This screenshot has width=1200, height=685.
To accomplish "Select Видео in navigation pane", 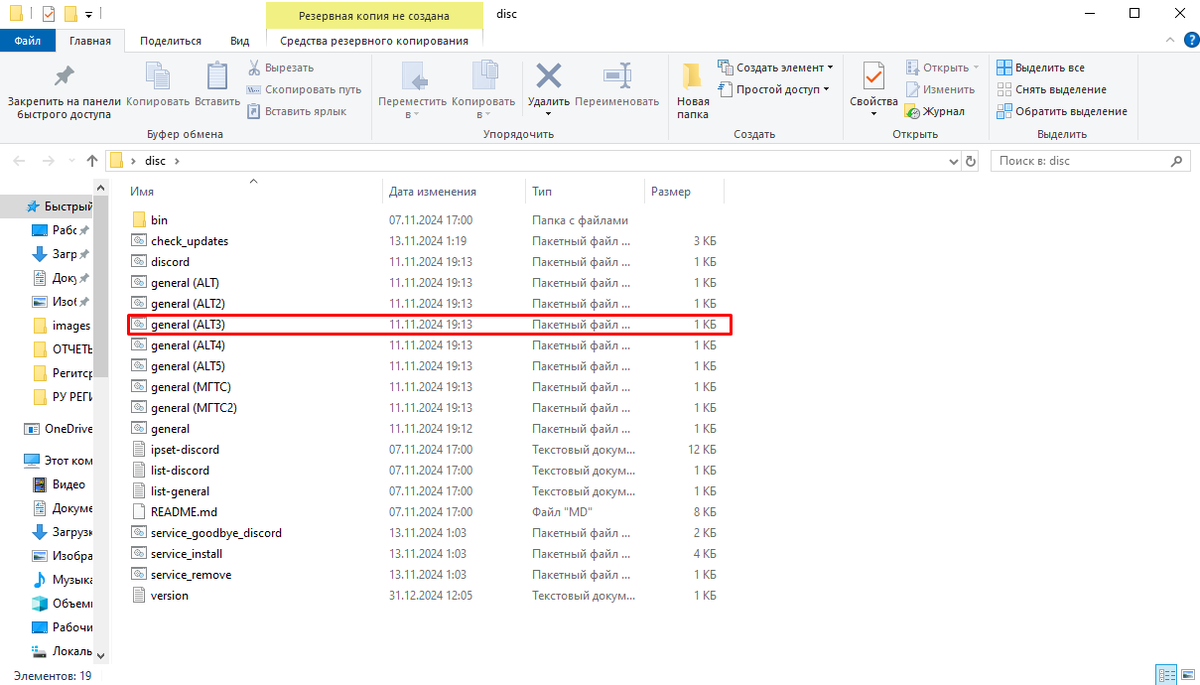I will point(62,484).
